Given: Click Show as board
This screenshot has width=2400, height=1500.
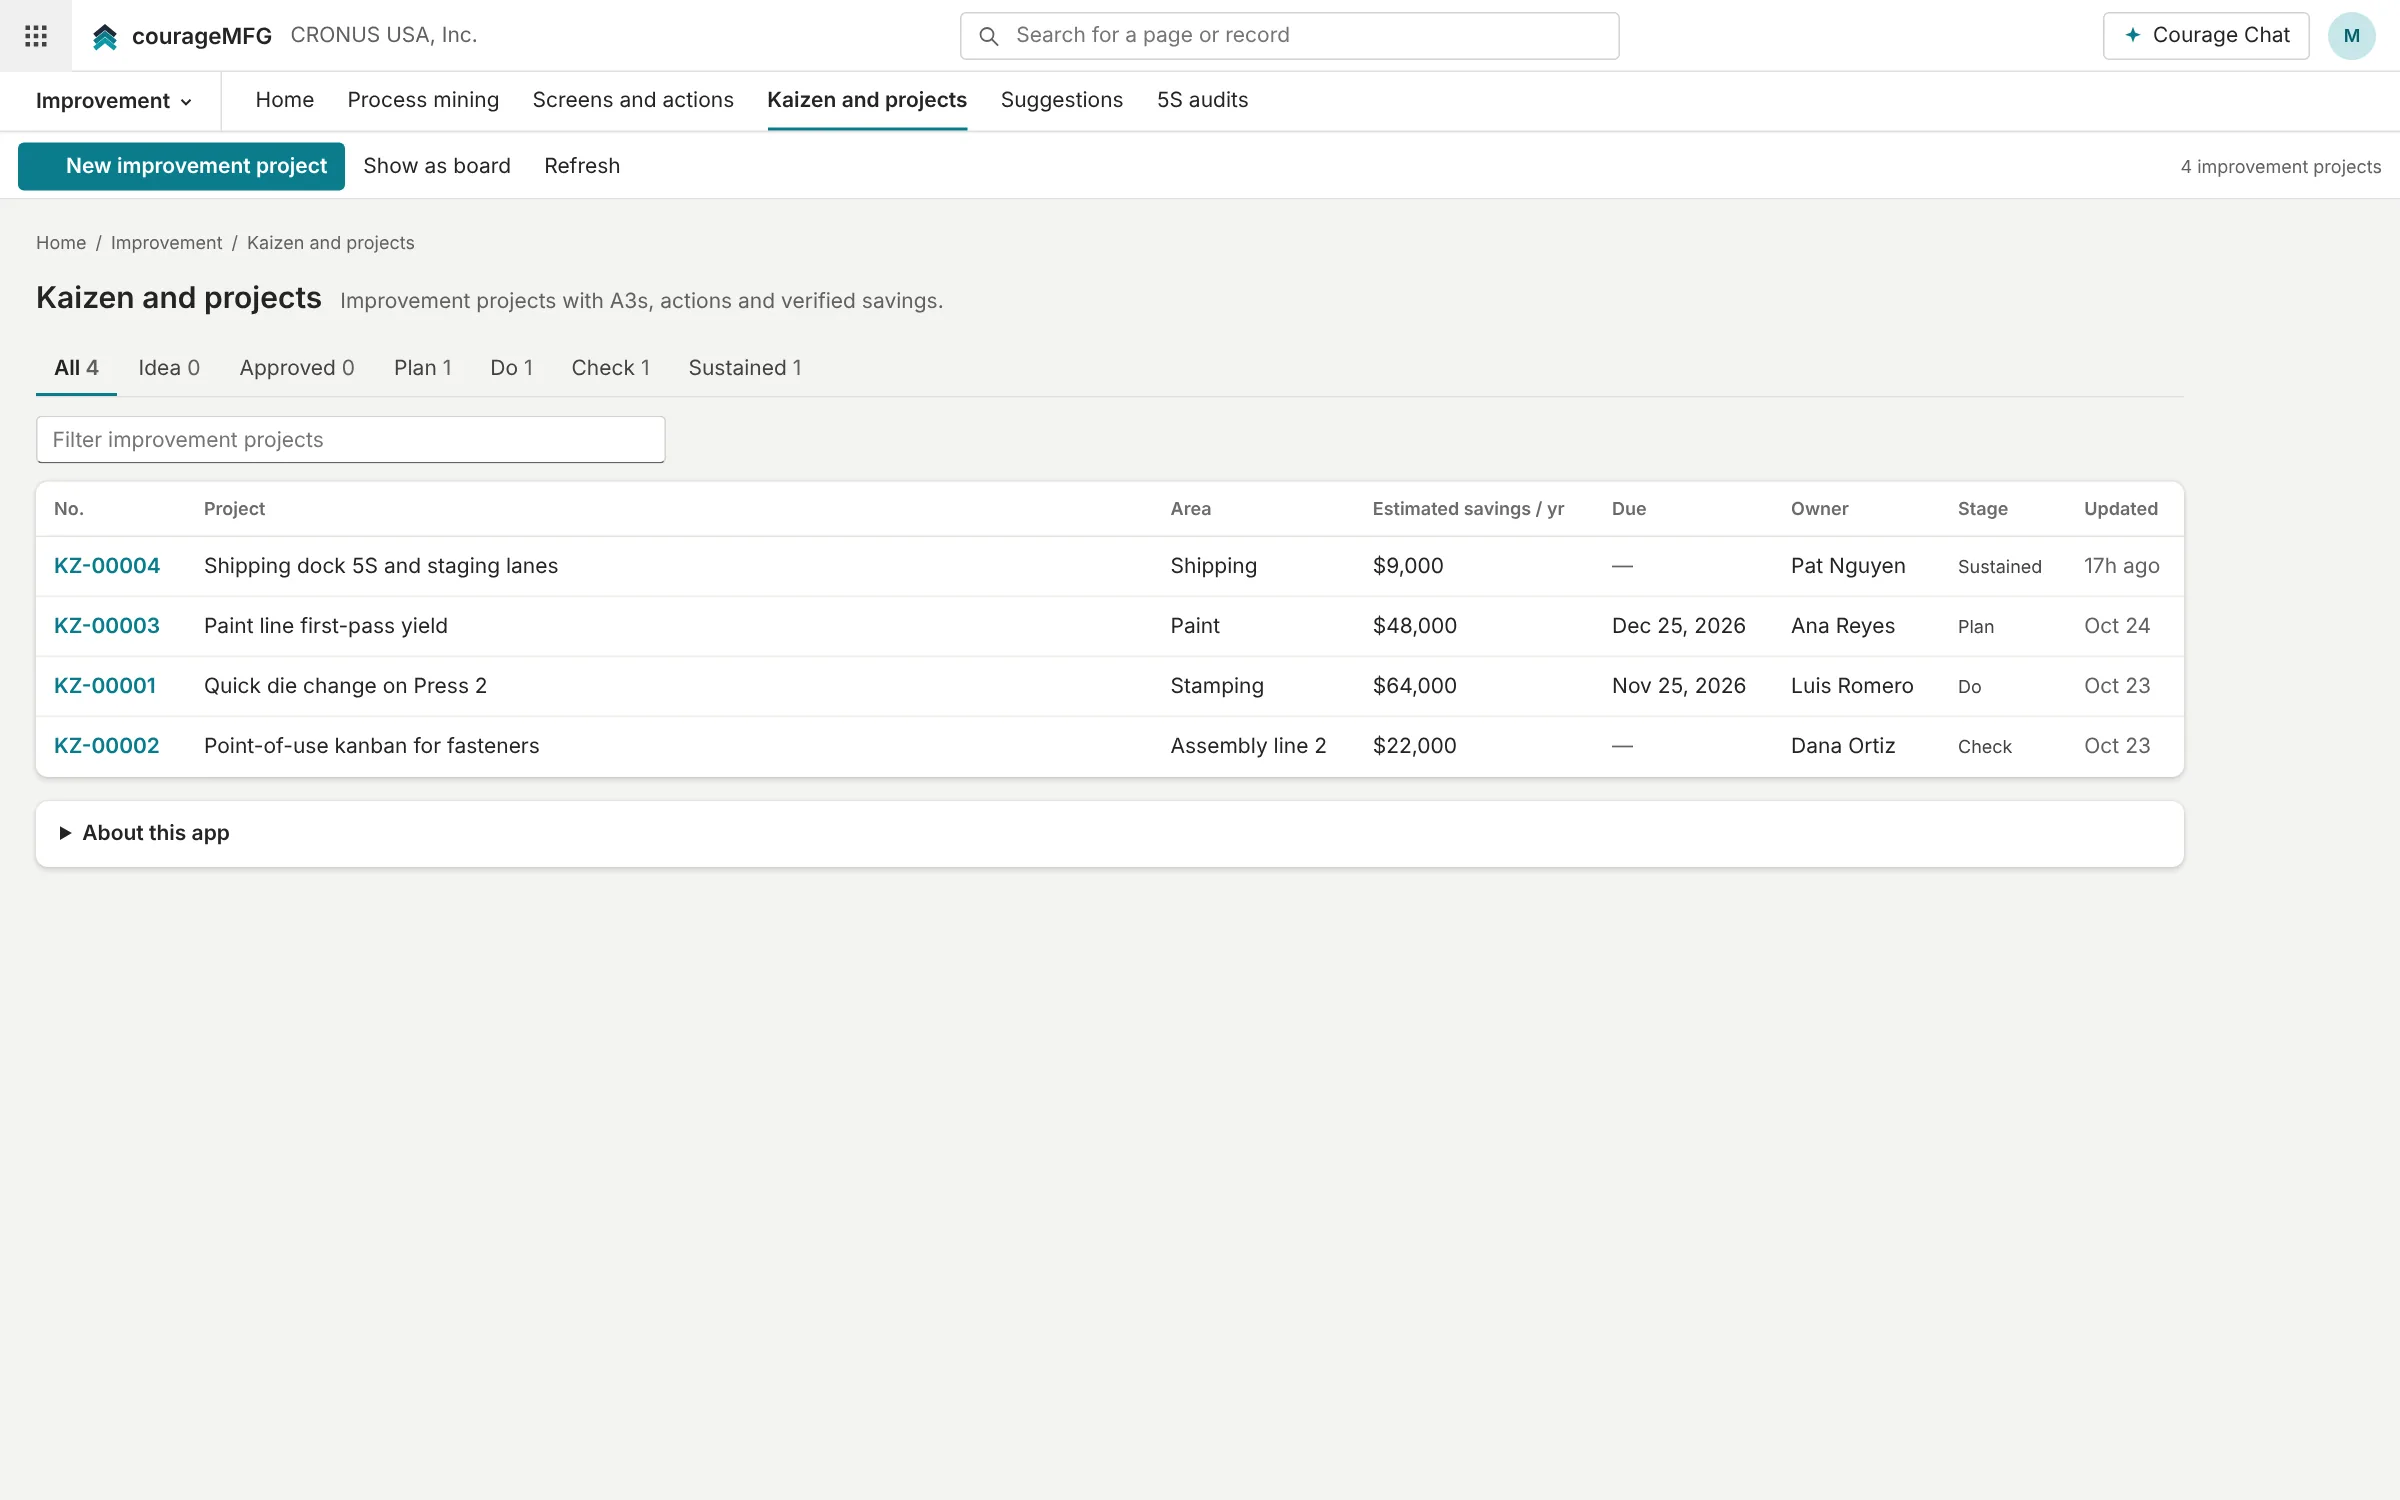Looking at the screenshot, I should click(437, 166).
